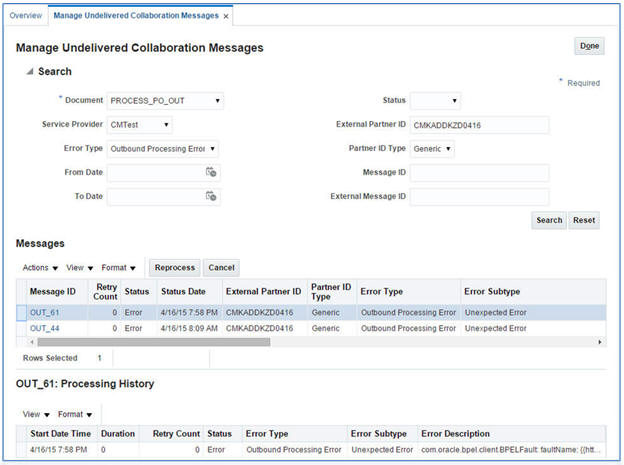Open the Status dropdown

[436, 101]
